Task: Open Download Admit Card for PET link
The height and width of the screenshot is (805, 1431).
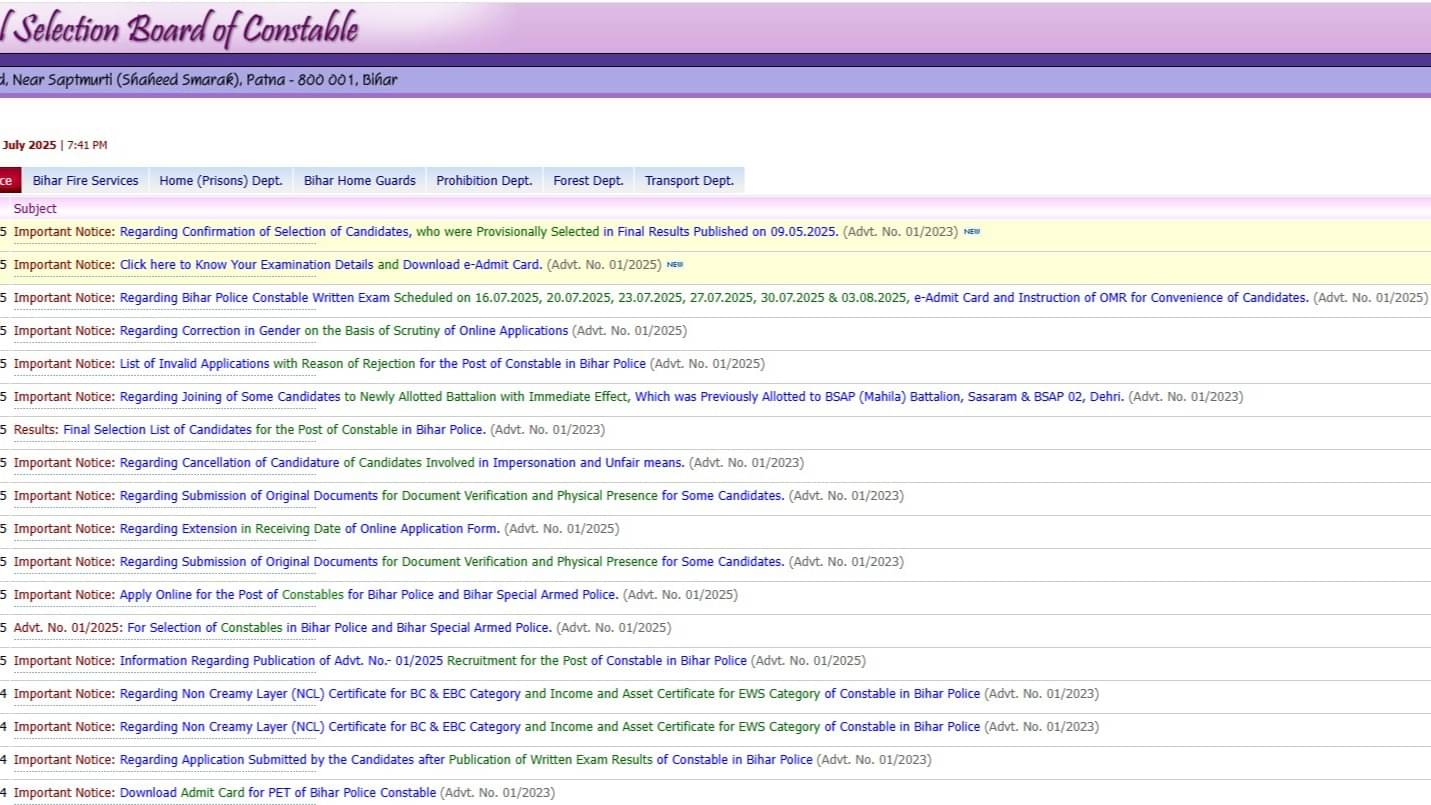Action: (277, 793)
